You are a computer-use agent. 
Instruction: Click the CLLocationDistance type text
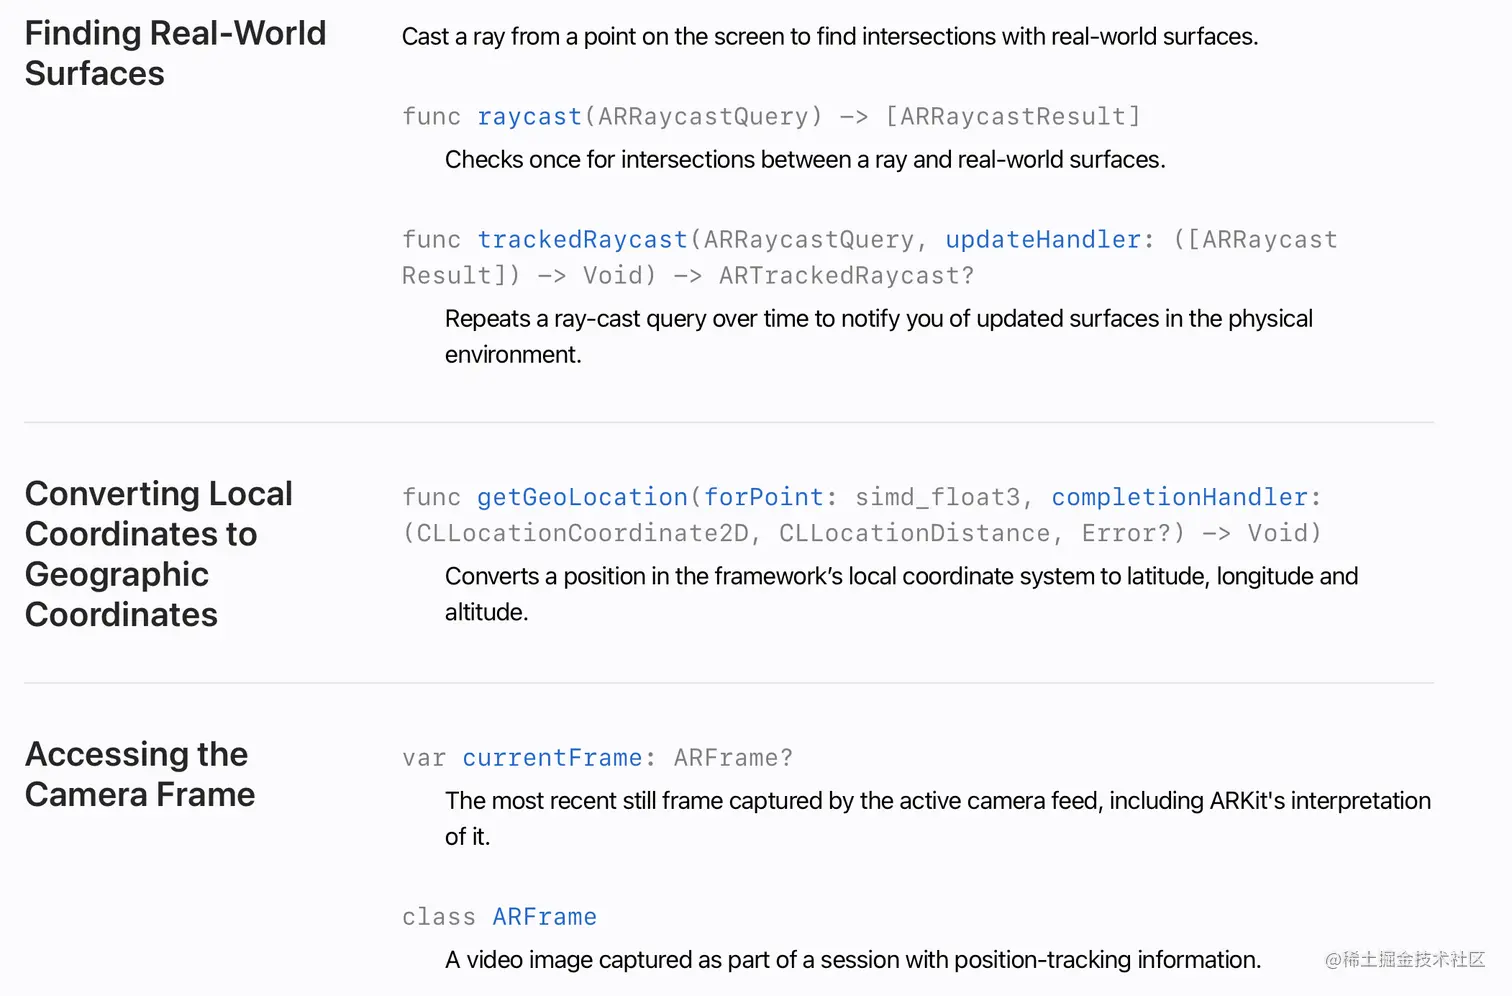(x=914, y=534)
